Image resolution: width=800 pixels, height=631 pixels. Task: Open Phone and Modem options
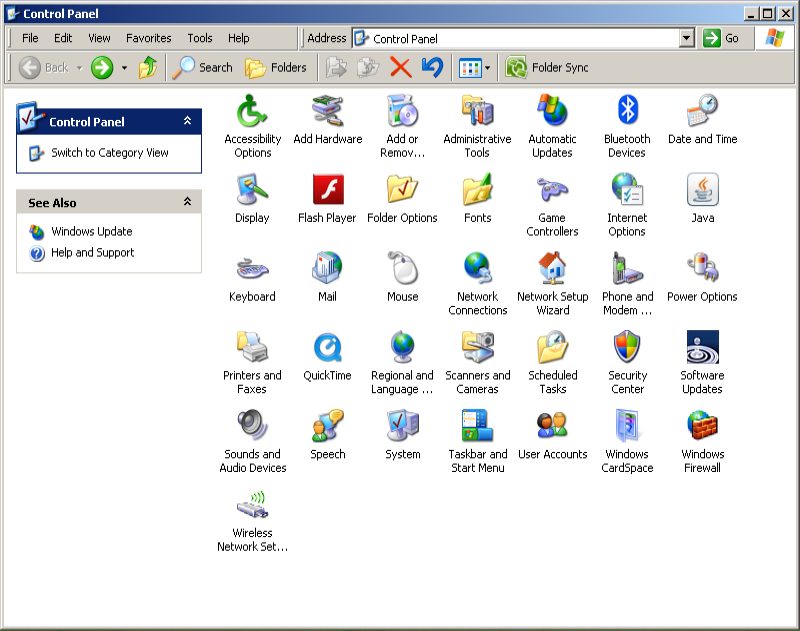tap(628, 284)
